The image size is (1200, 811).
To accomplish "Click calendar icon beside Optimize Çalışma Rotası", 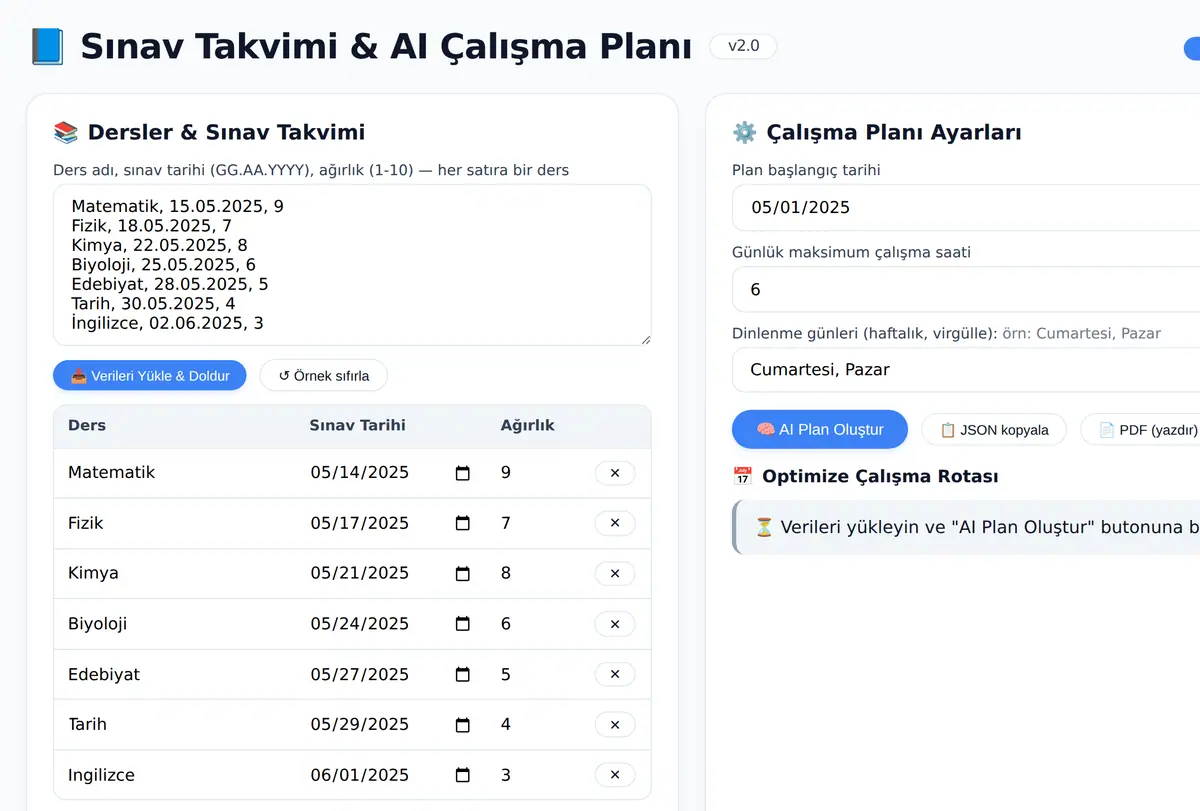I will coord(742,477).
